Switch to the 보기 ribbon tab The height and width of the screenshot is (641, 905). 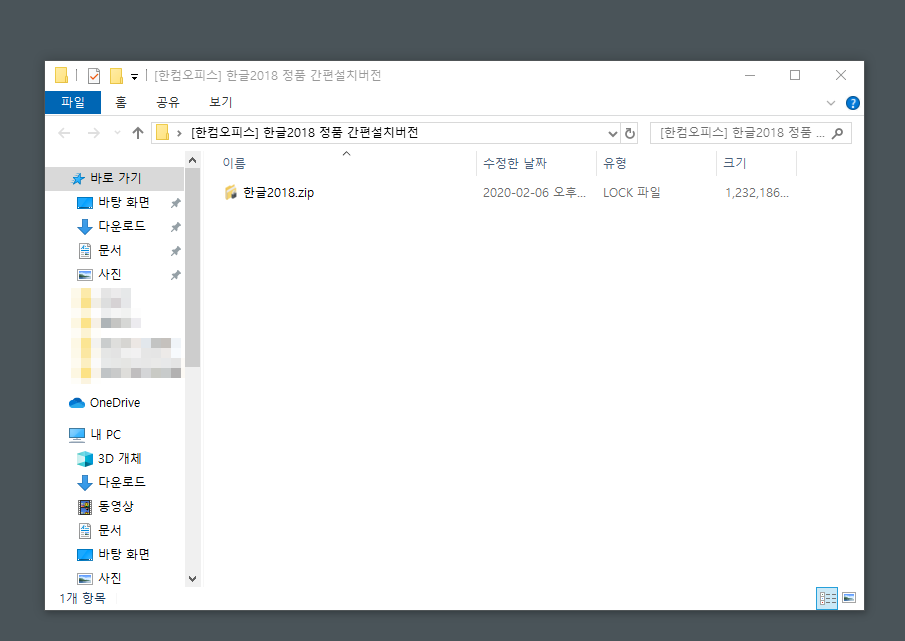pyautogui.click(x=220, y=102)
